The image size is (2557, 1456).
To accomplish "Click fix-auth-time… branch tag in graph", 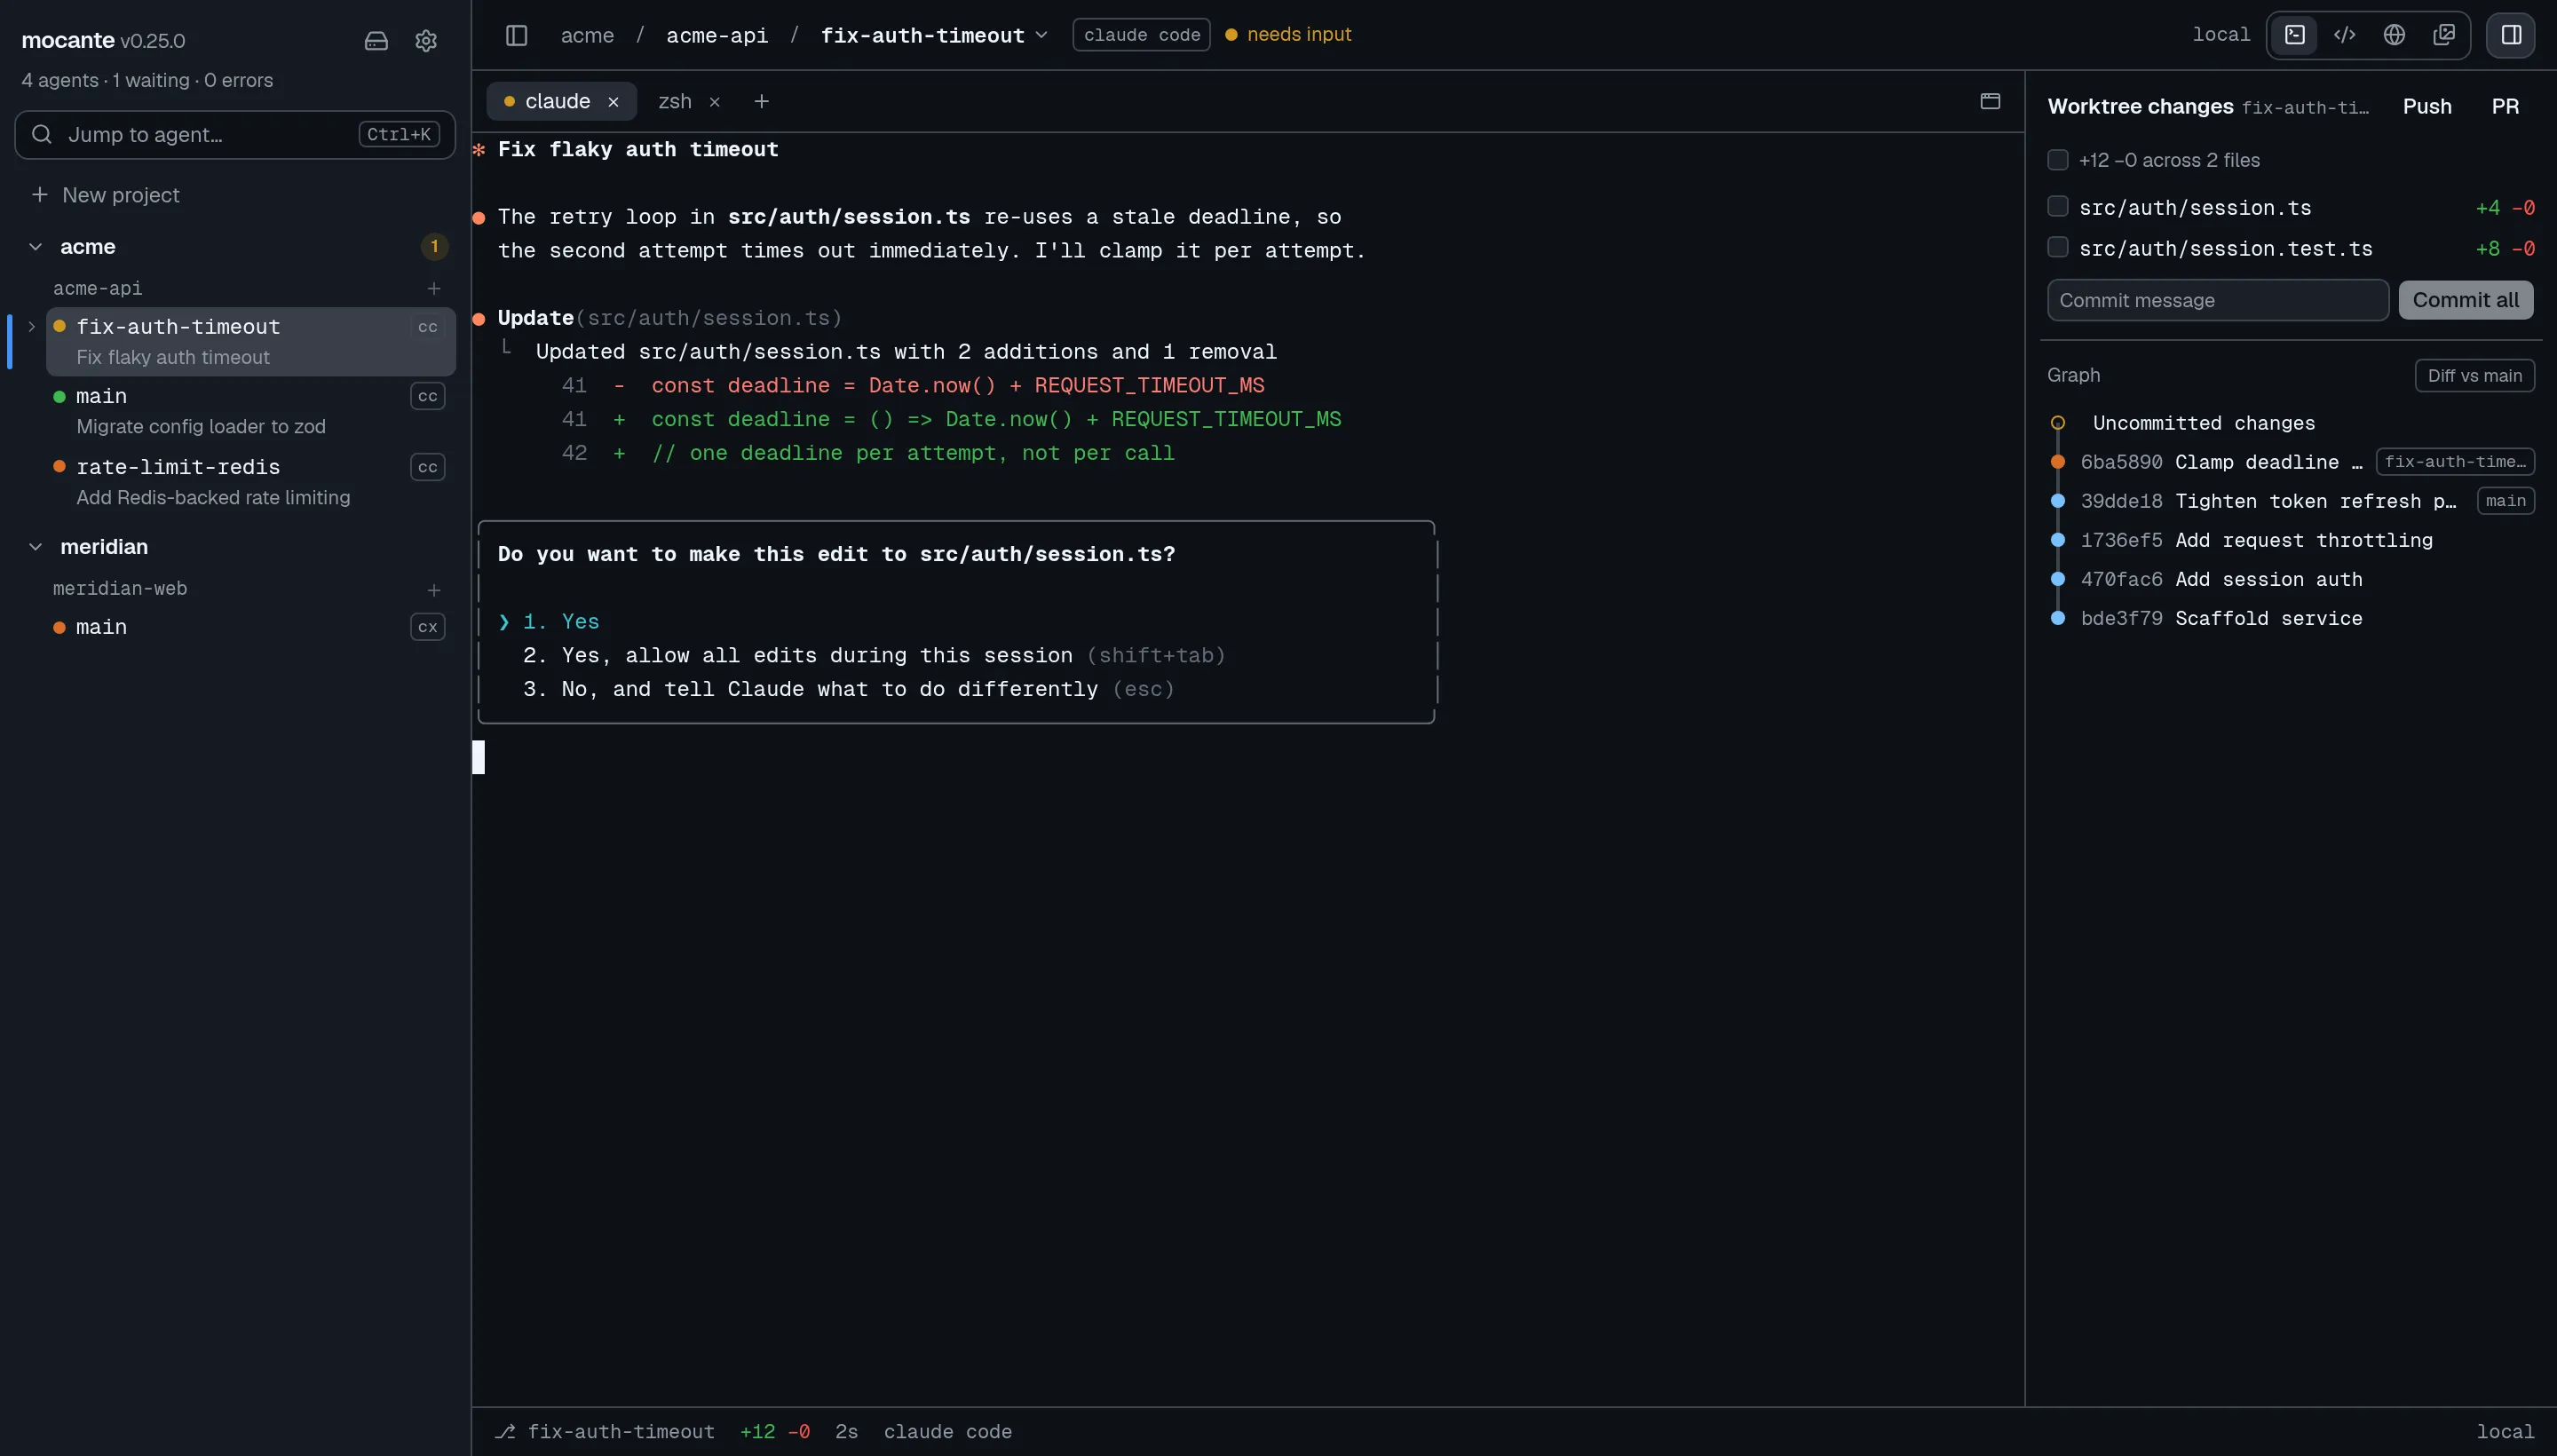I will pos(2455,462).
